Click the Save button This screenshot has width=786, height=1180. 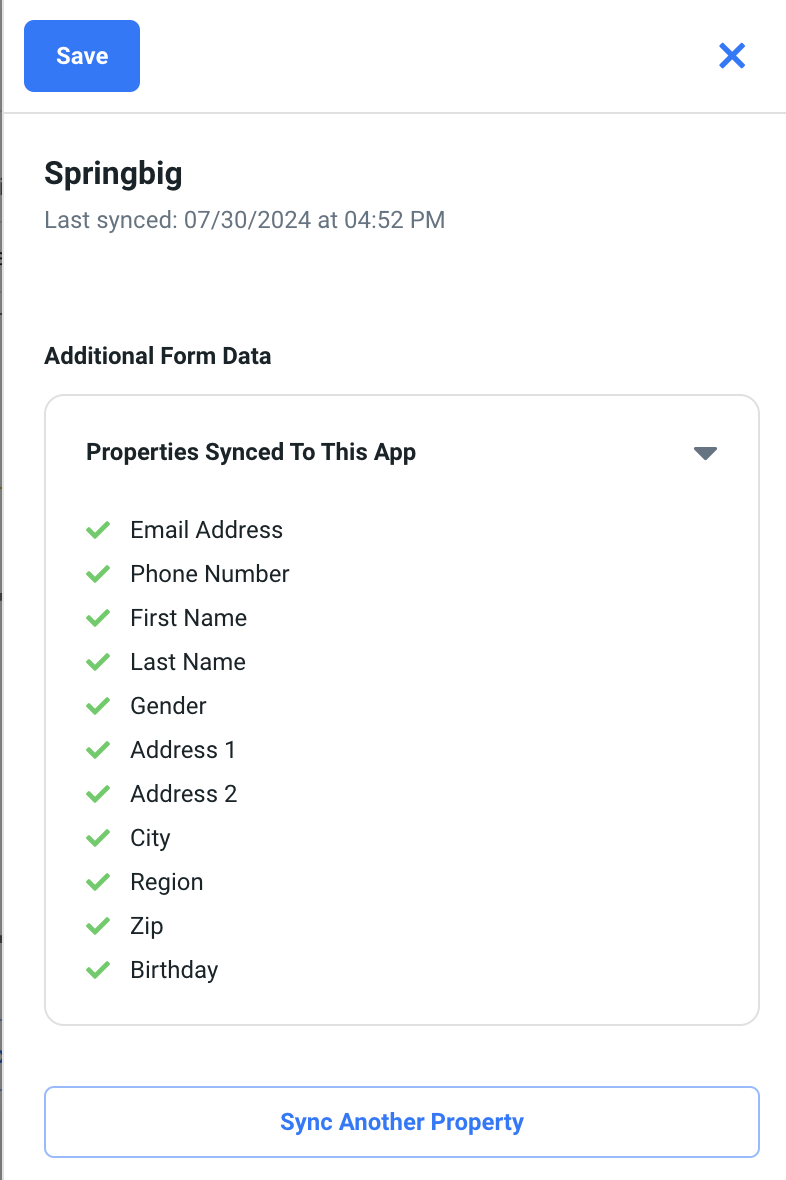click(82, 56)
